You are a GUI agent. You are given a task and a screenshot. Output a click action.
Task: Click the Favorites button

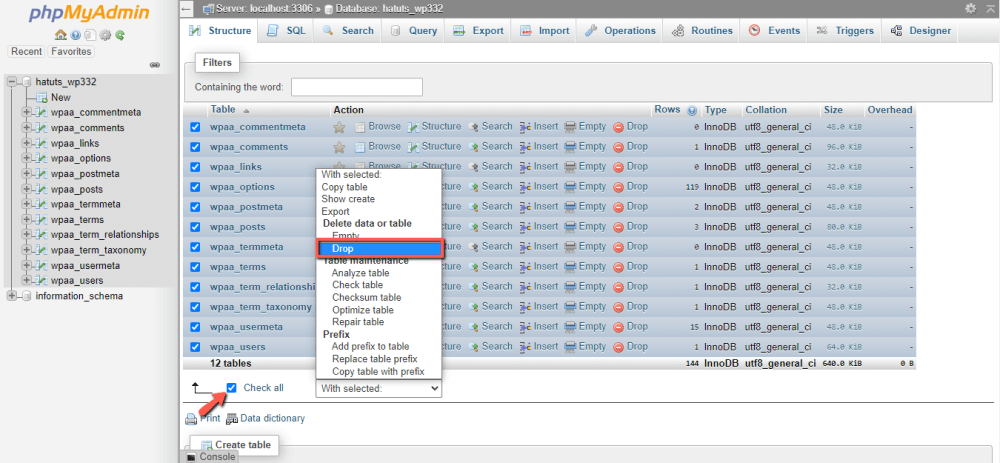(x=71, y=52)
